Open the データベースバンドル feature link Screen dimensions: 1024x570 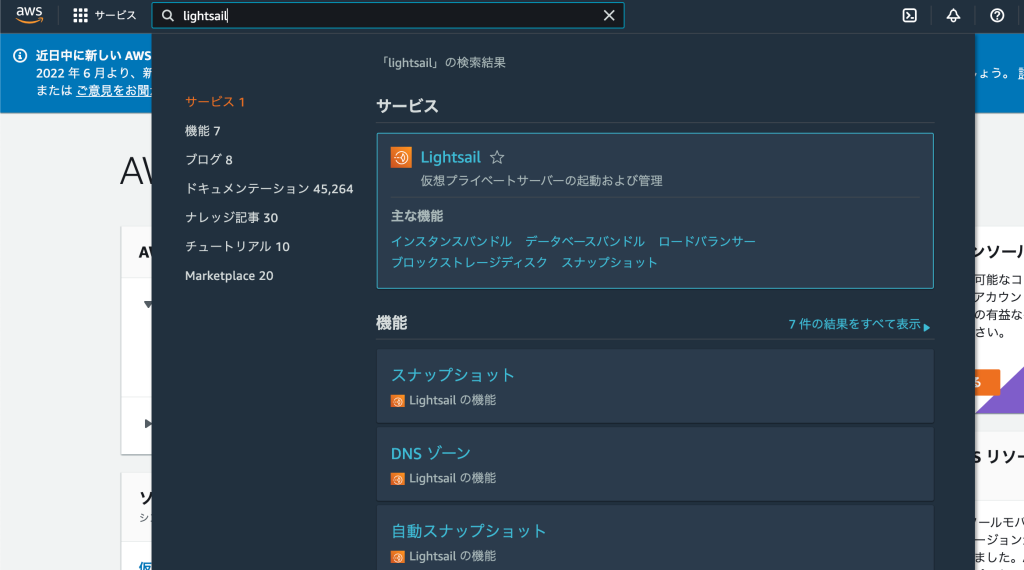pyautogui.click(x=585, y=242)
